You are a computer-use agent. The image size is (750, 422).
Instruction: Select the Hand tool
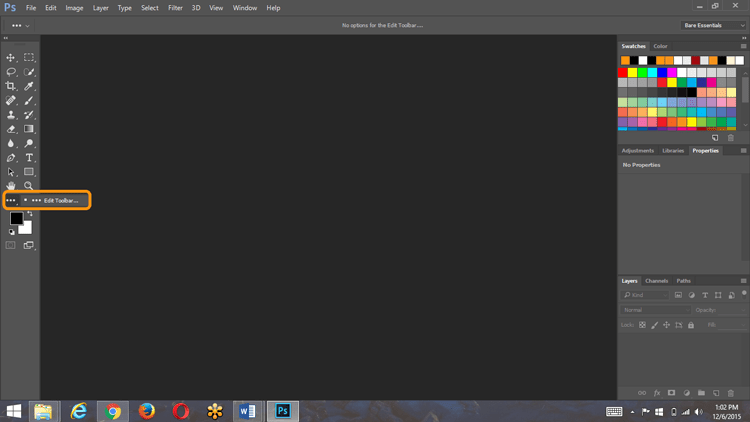coord(11,186)
